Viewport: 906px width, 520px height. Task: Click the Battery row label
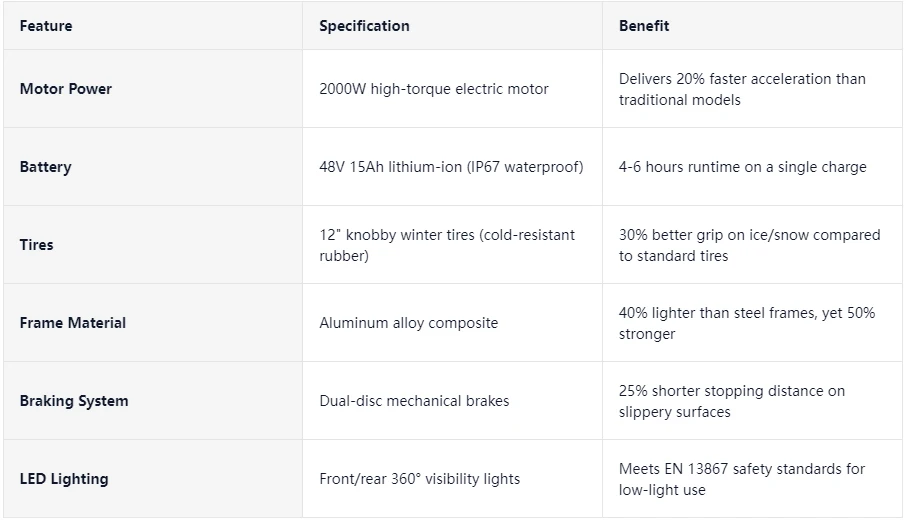point(45,167)
